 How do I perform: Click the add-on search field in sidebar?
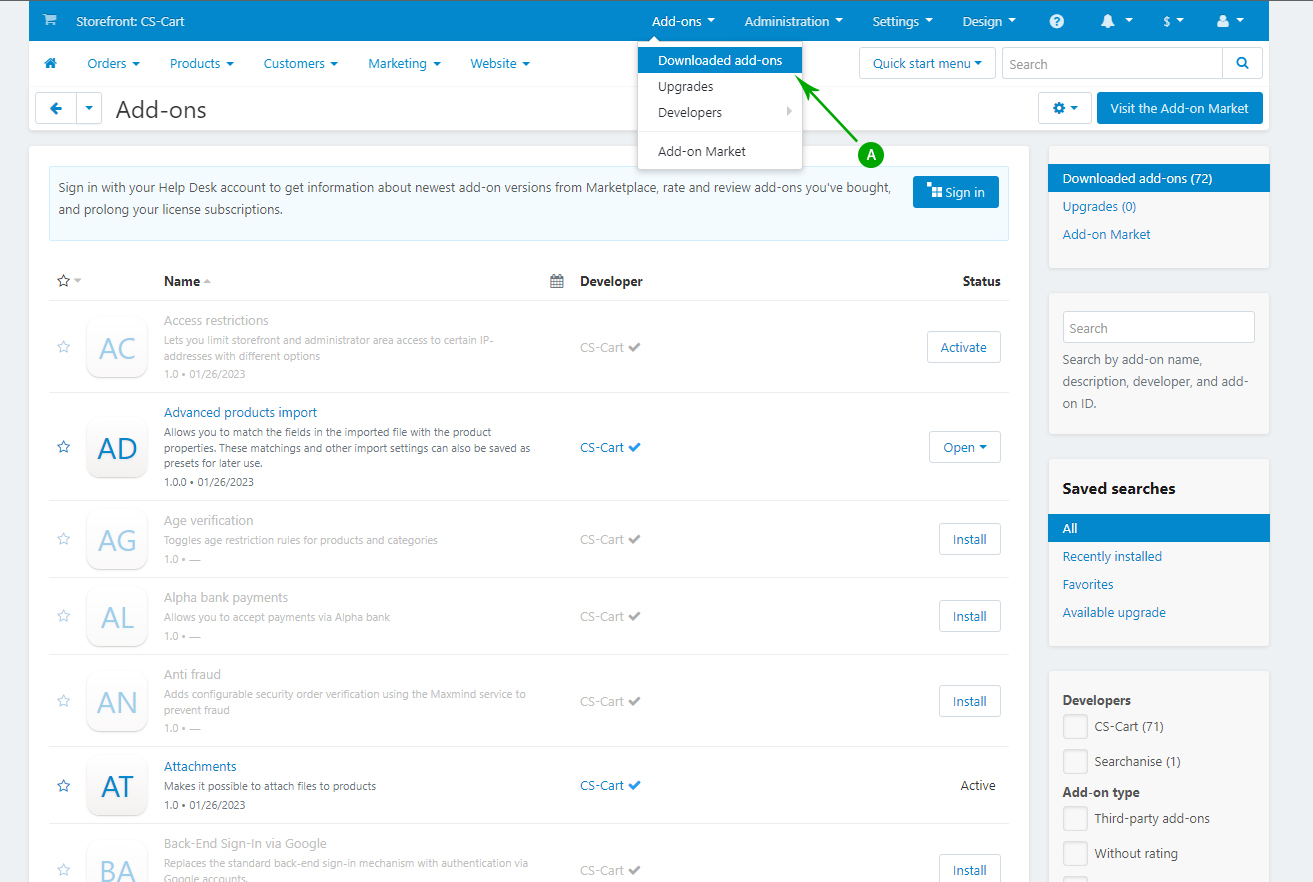(1158, 328)
